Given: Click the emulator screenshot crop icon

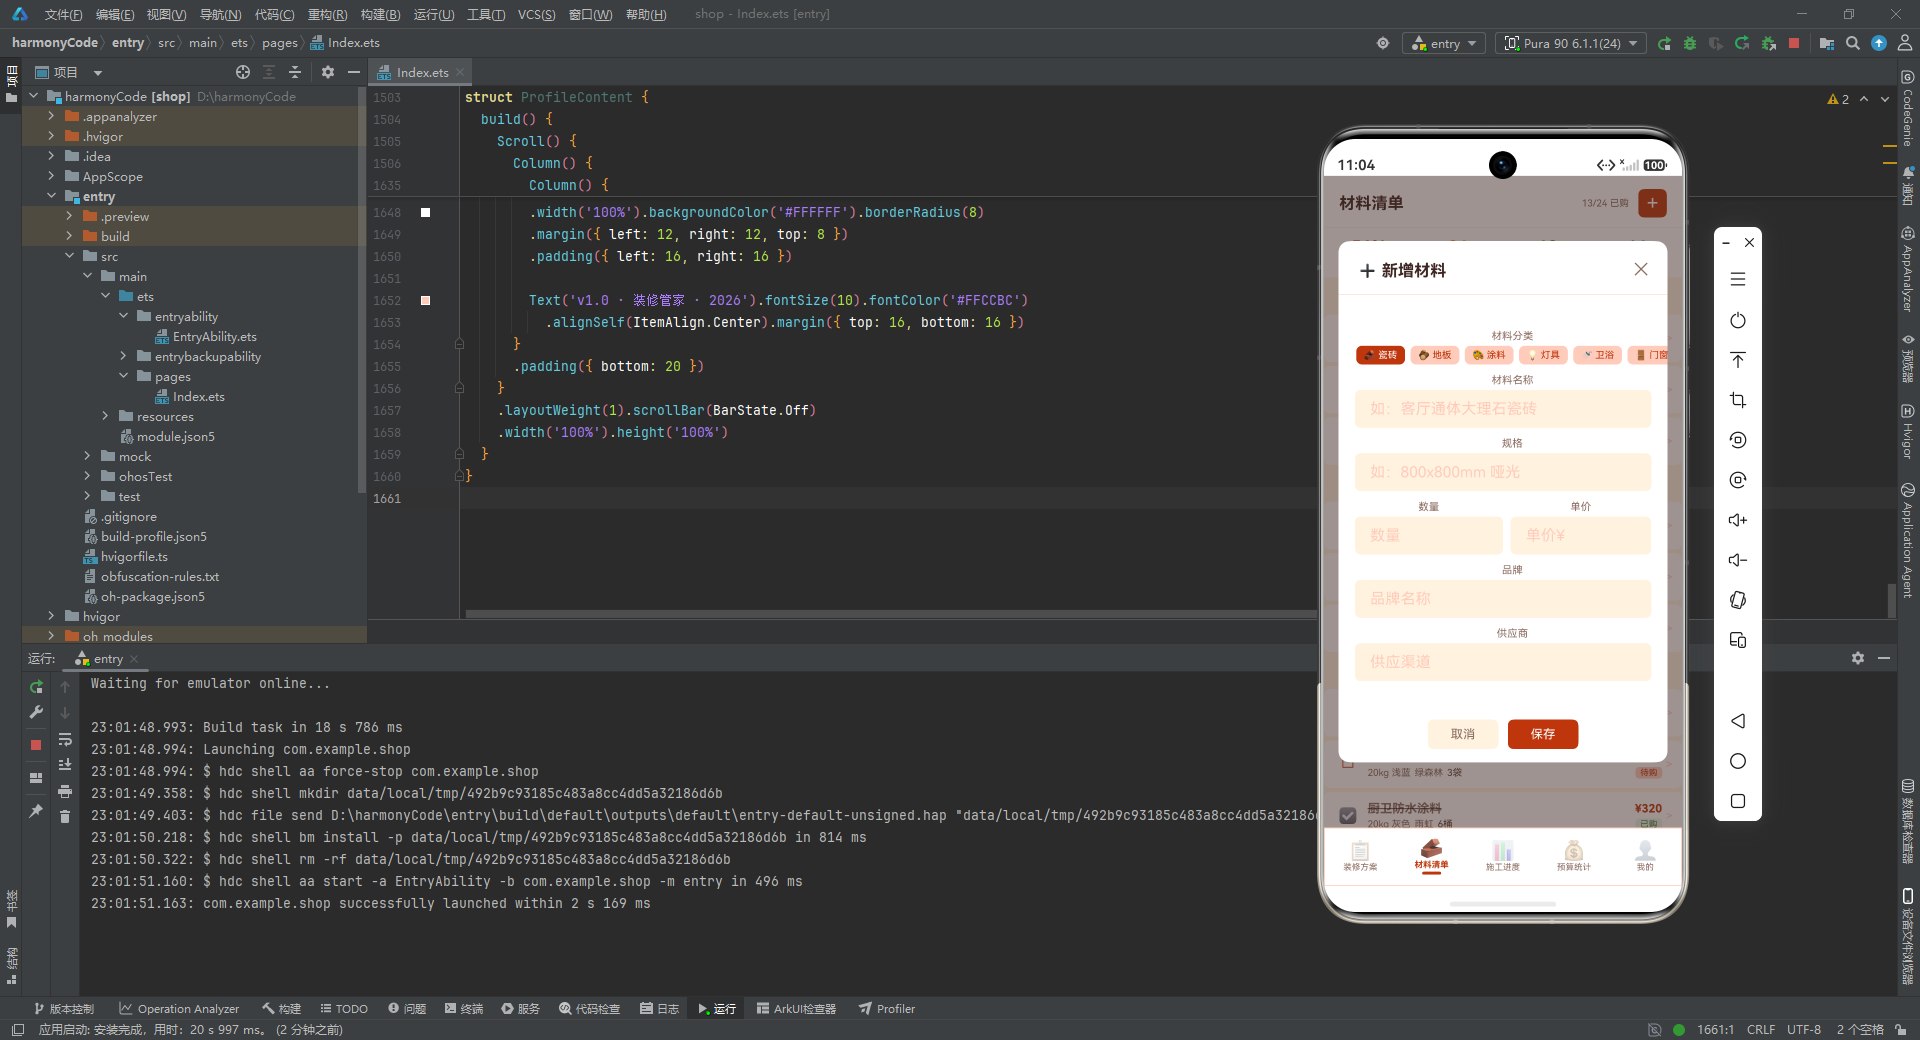Looking at the screenshot, I should coord(1738,400).
